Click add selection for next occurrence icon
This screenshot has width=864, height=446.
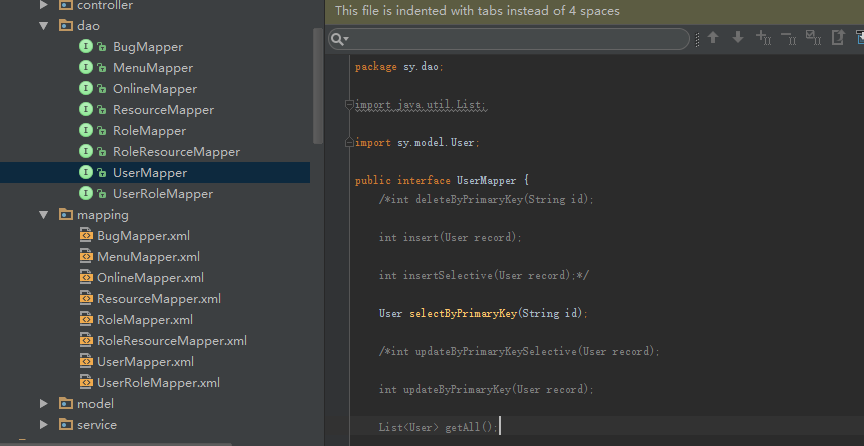(763, 38)
